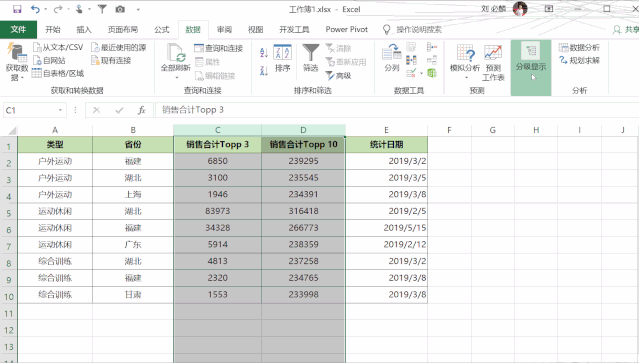Open the Customize Quick Access Toolbar dropdown

138,9
